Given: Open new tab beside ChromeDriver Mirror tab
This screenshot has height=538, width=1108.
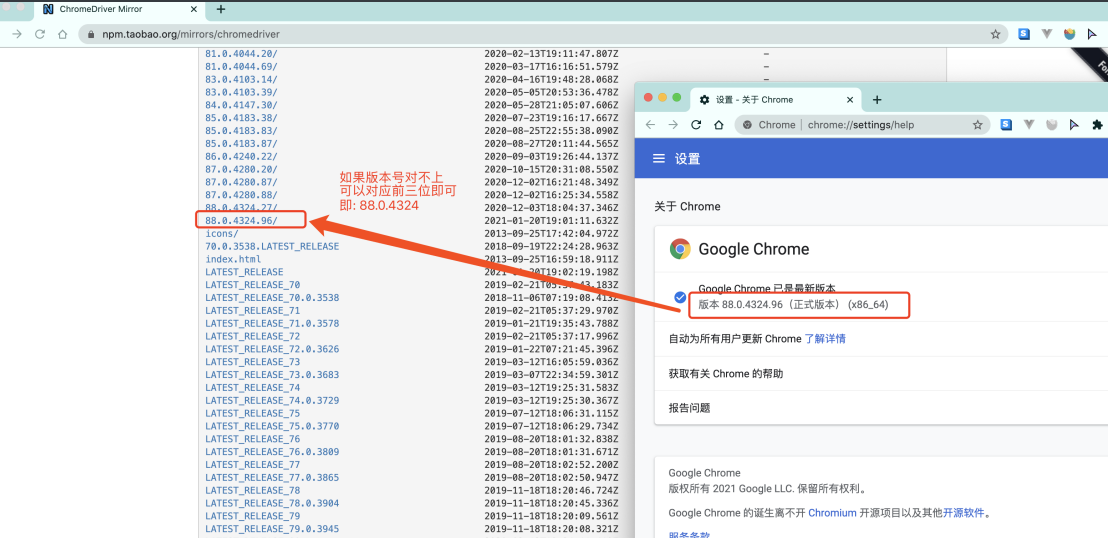Looking at the screenshot, I should coord(220,9).
